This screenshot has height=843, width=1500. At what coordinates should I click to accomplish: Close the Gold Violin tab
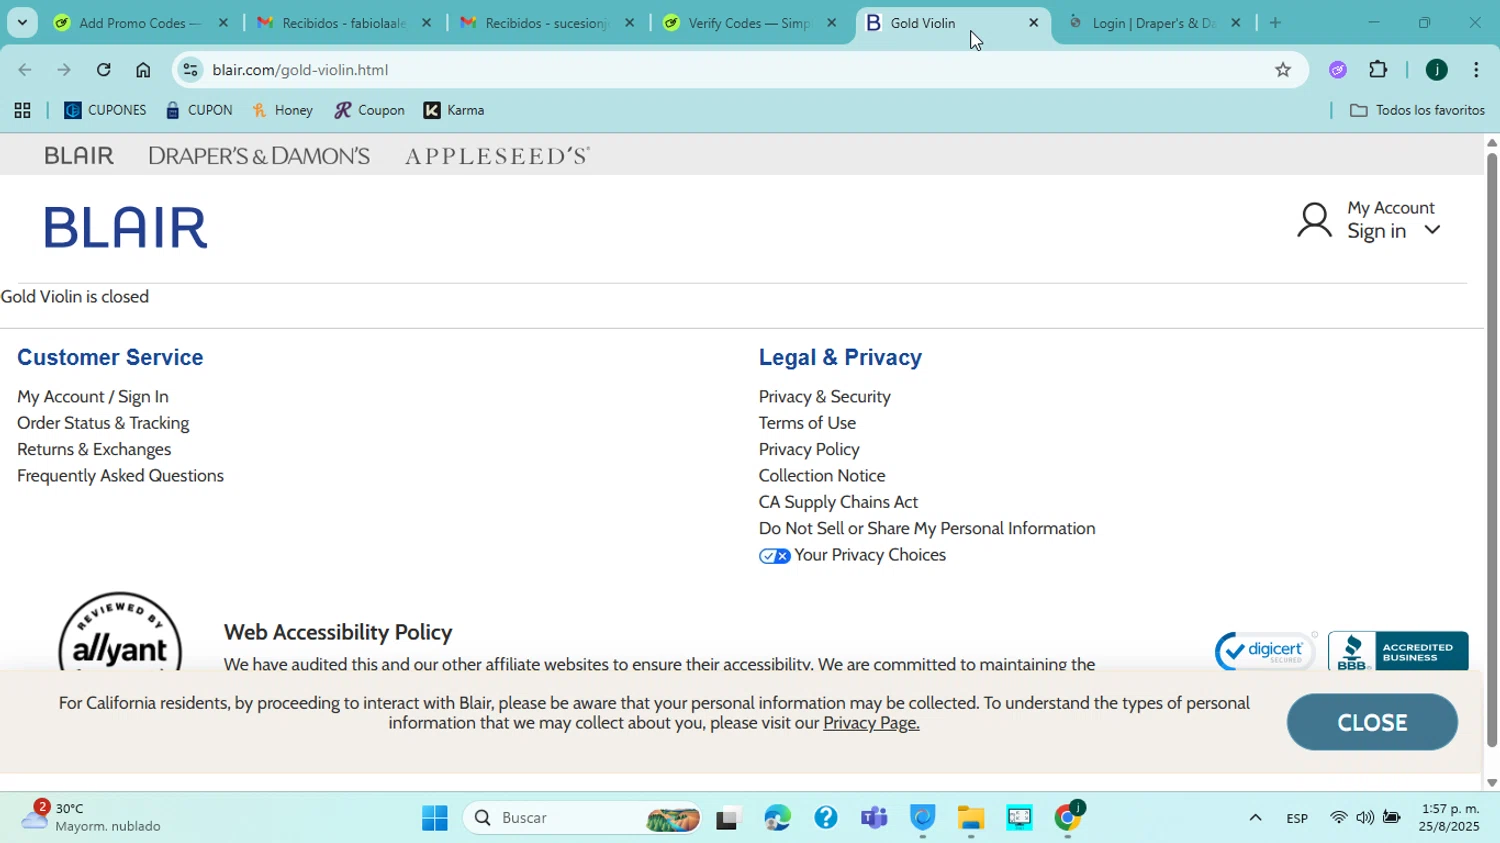[x=1034, y=23]
